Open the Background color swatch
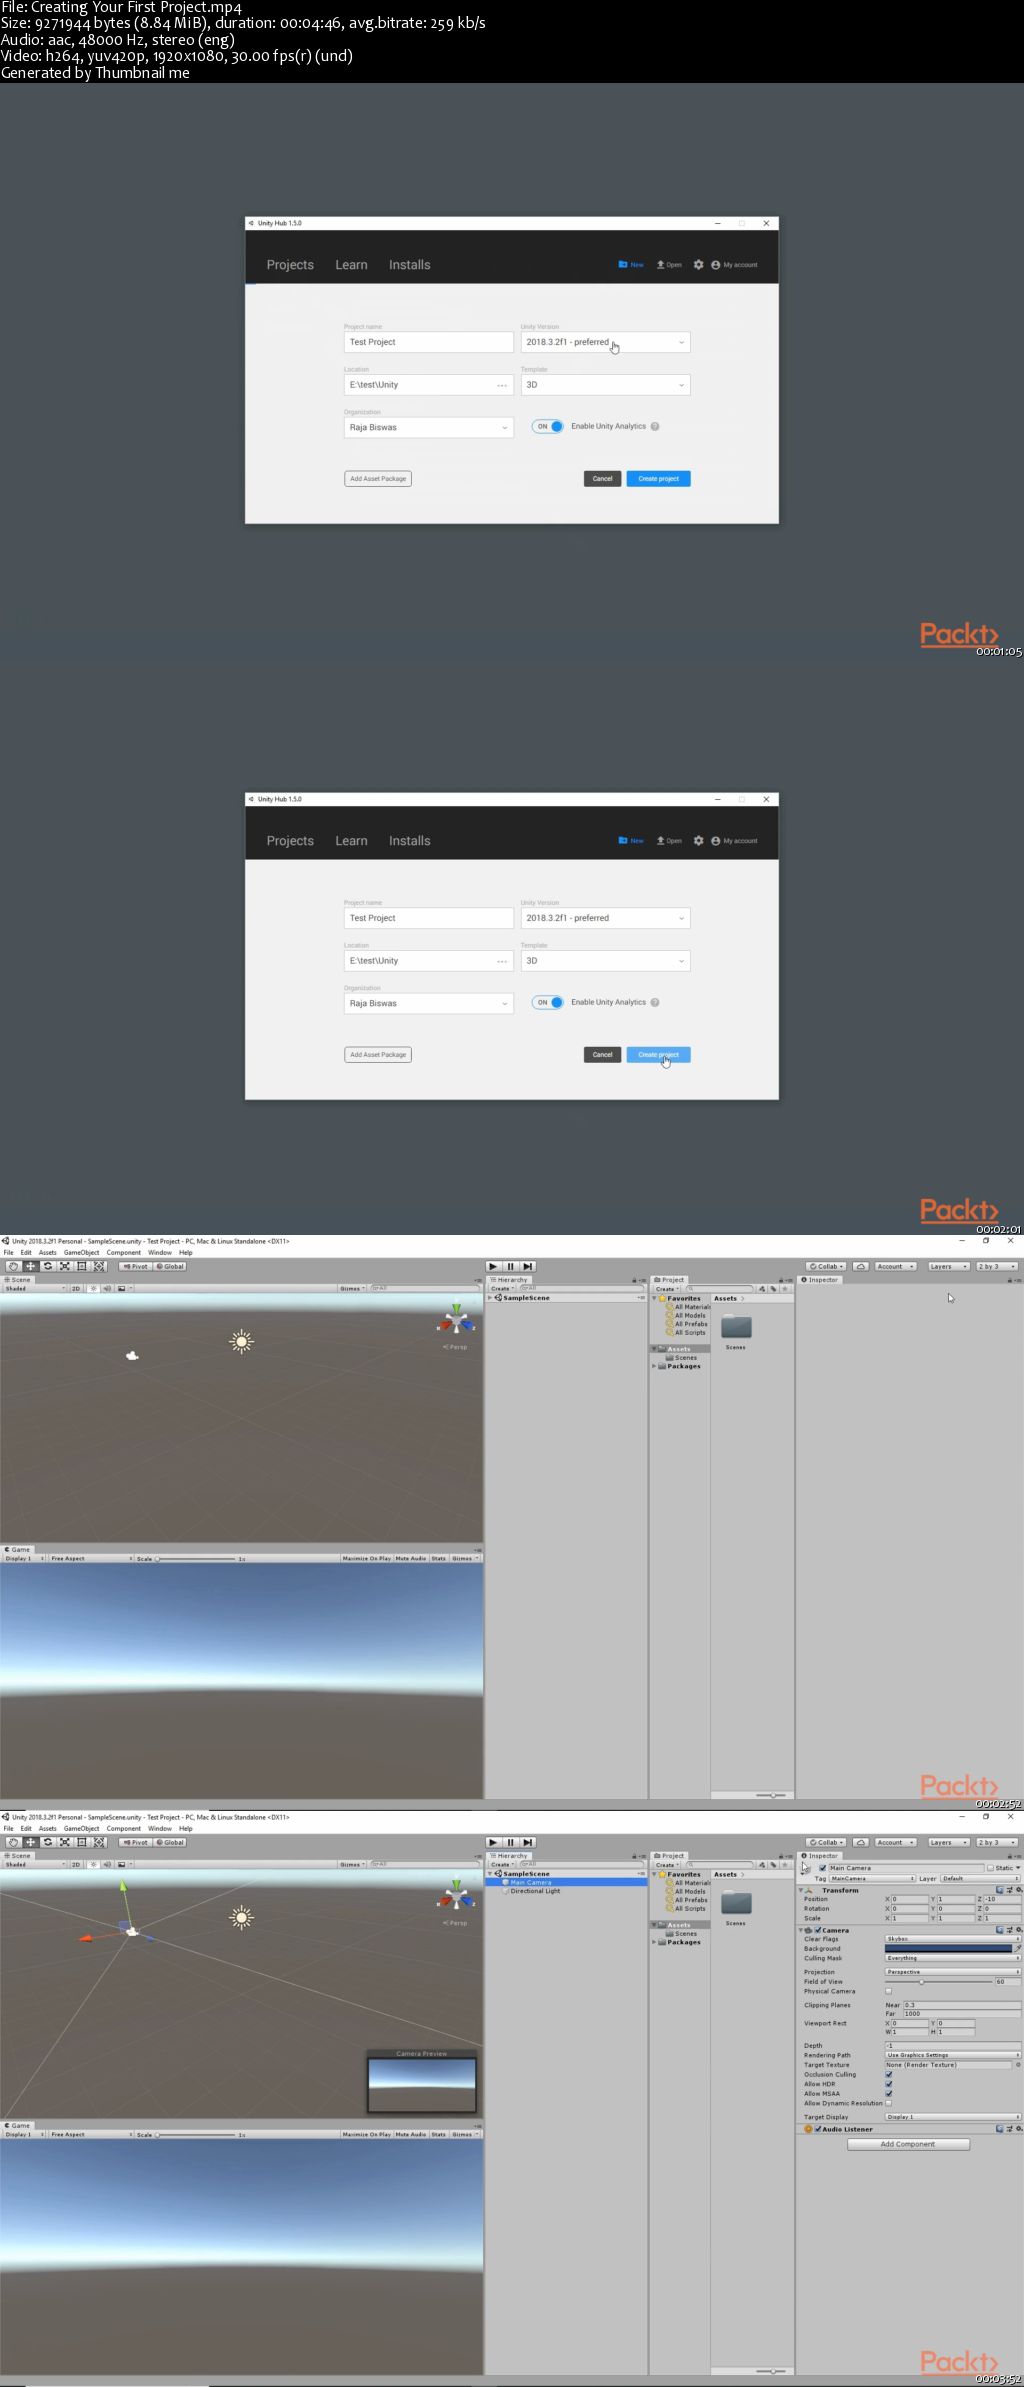The height and width of the screenshot is (2387, 1024). [x=948, y=1948]
